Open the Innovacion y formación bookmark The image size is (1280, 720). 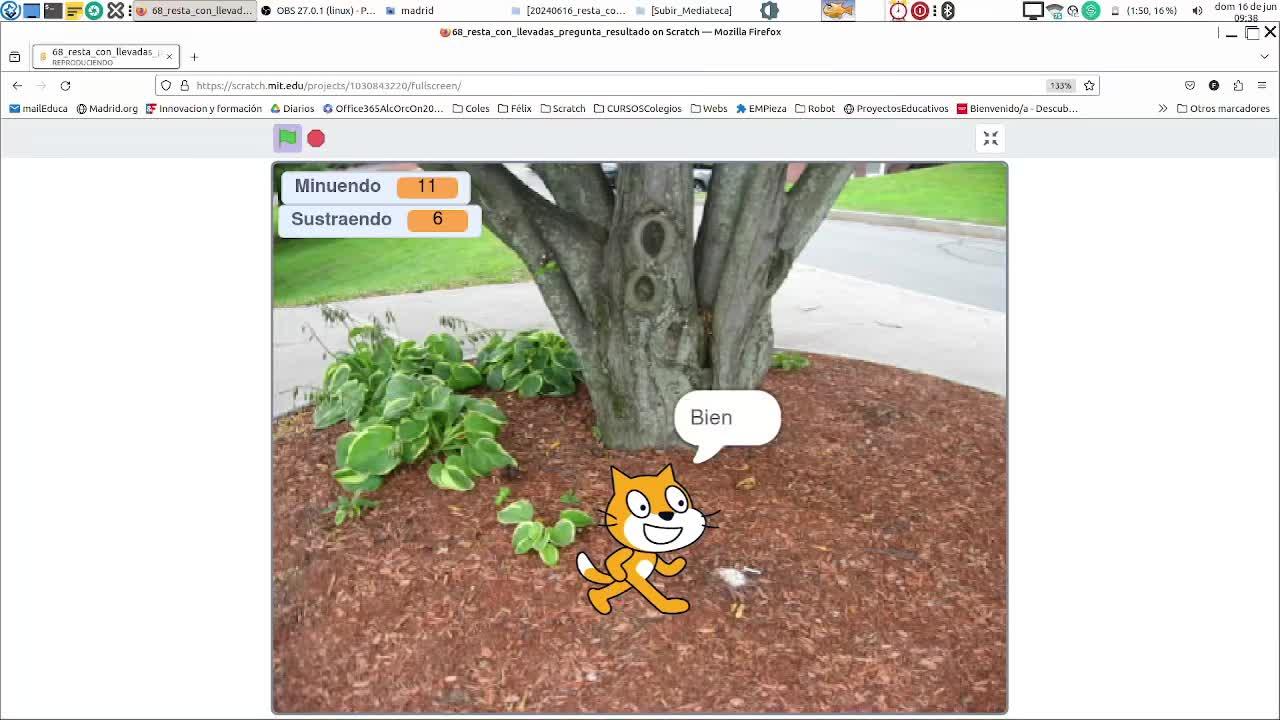204,109
